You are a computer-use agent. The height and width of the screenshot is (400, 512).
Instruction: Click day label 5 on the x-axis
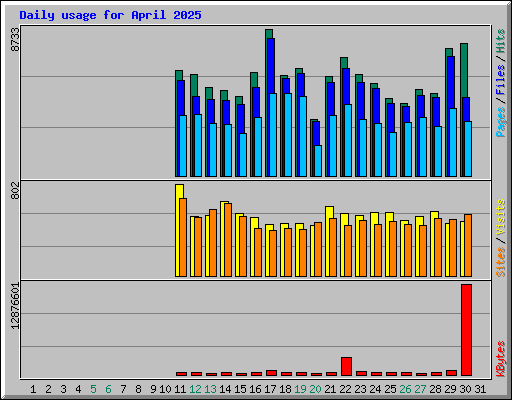[93, 389]
